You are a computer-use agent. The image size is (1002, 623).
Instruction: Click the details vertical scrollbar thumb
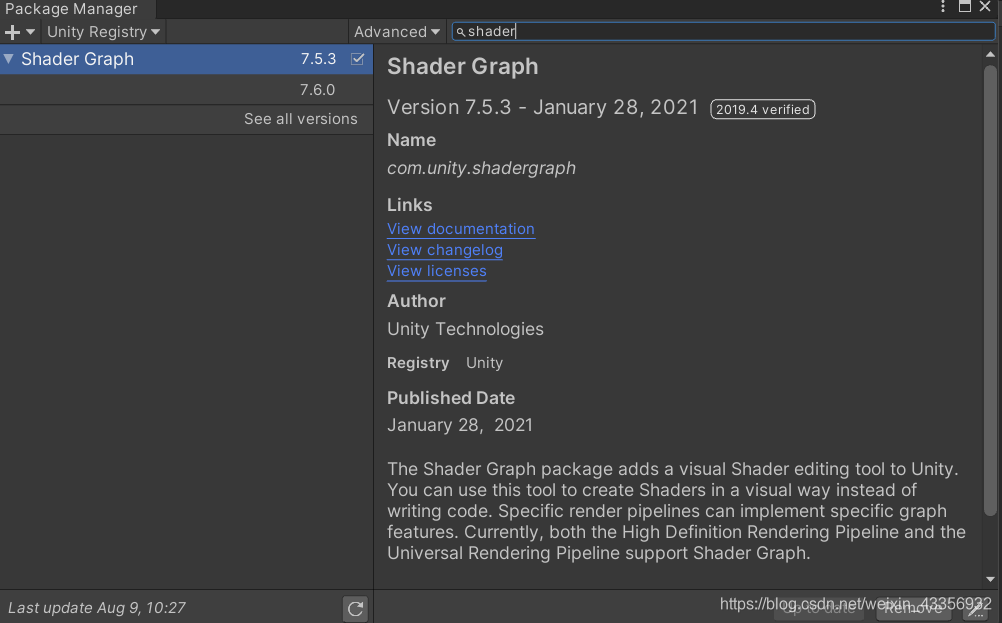(990, 290)
